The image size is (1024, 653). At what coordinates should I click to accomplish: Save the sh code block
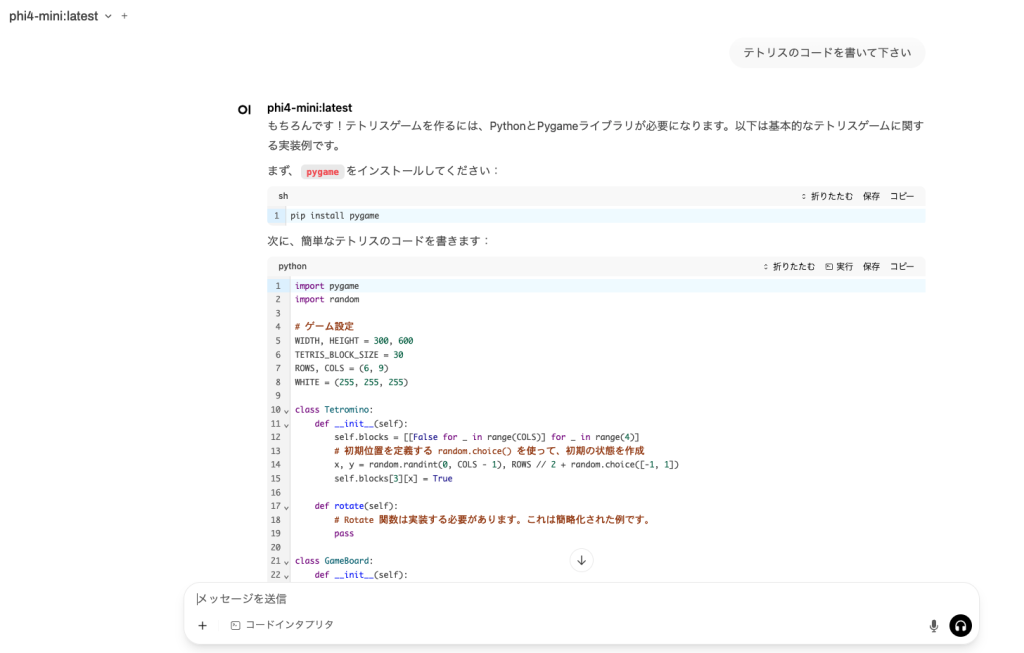(871, 196)
